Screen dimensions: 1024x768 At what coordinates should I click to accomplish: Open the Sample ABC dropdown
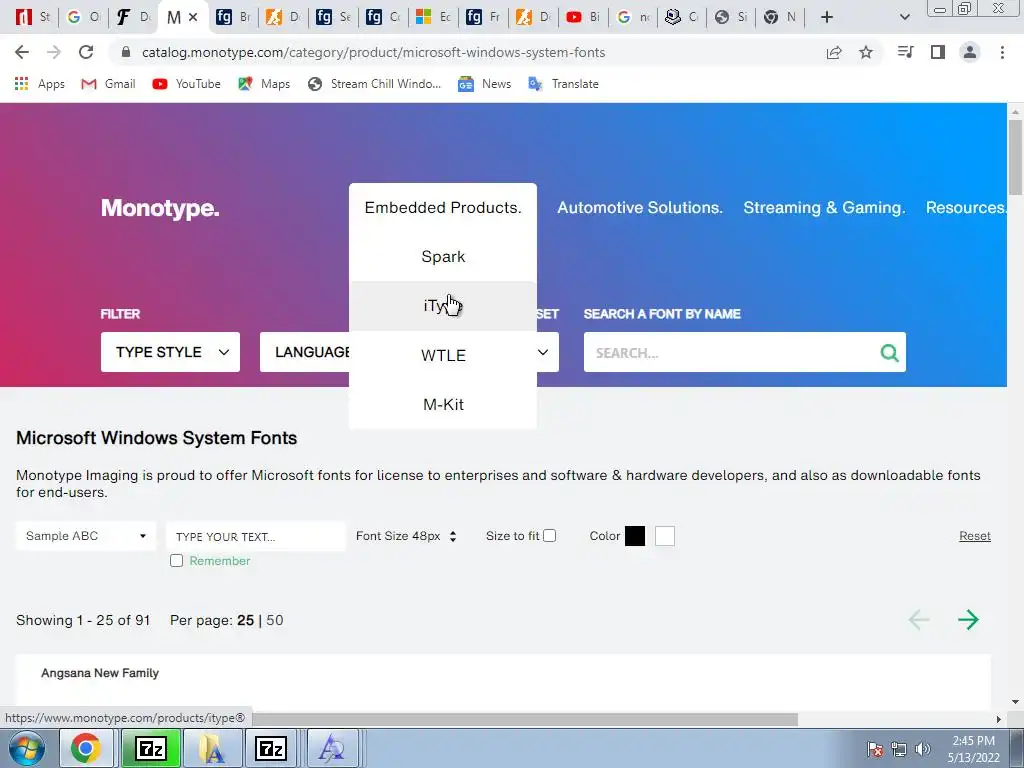pyautogui.click(x=86, y=536)
